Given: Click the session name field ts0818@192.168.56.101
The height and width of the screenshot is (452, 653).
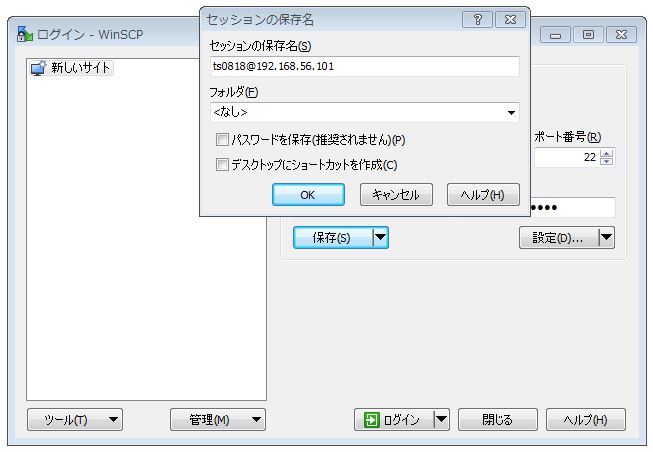Looking at the screenshot, I should [x=364, y=66].
